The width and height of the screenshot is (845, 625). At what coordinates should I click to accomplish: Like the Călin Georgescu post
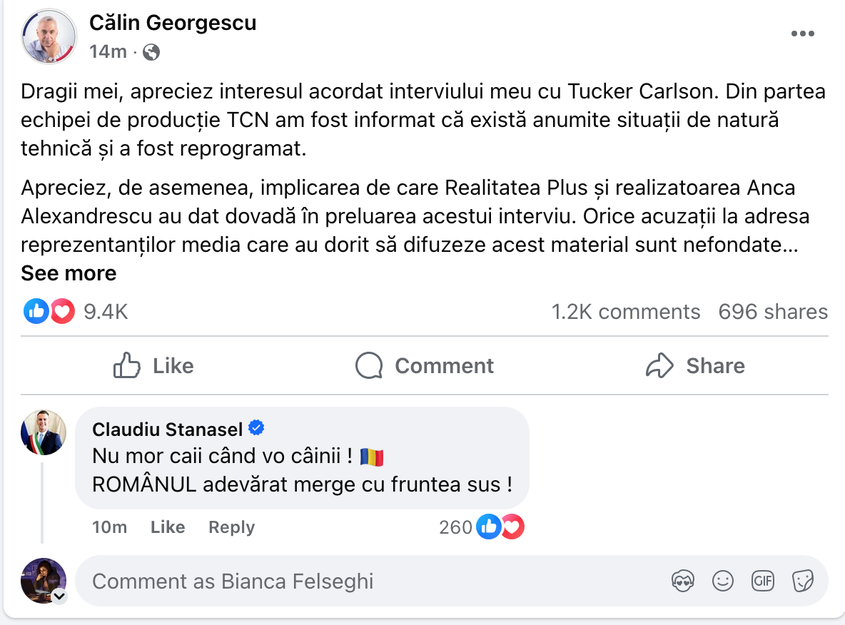[x=153, y=366]
